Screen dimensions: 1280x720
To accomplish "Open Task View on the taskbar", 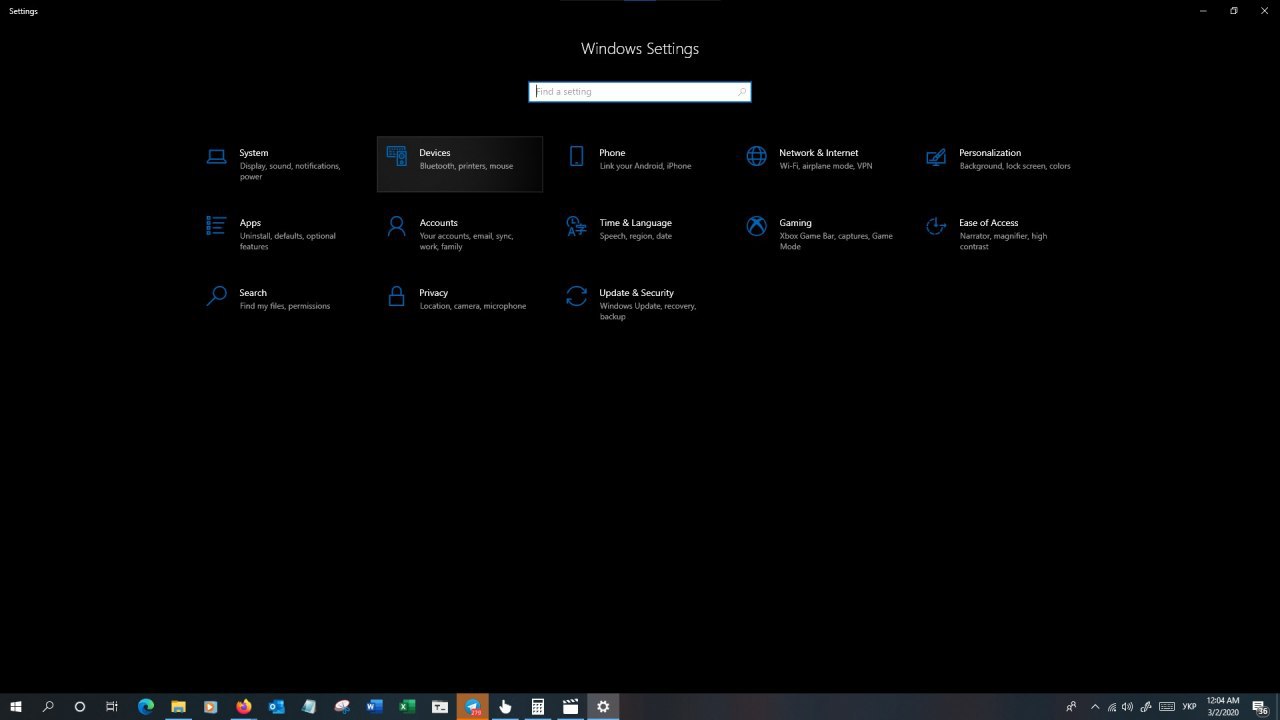I will point(112,707).
